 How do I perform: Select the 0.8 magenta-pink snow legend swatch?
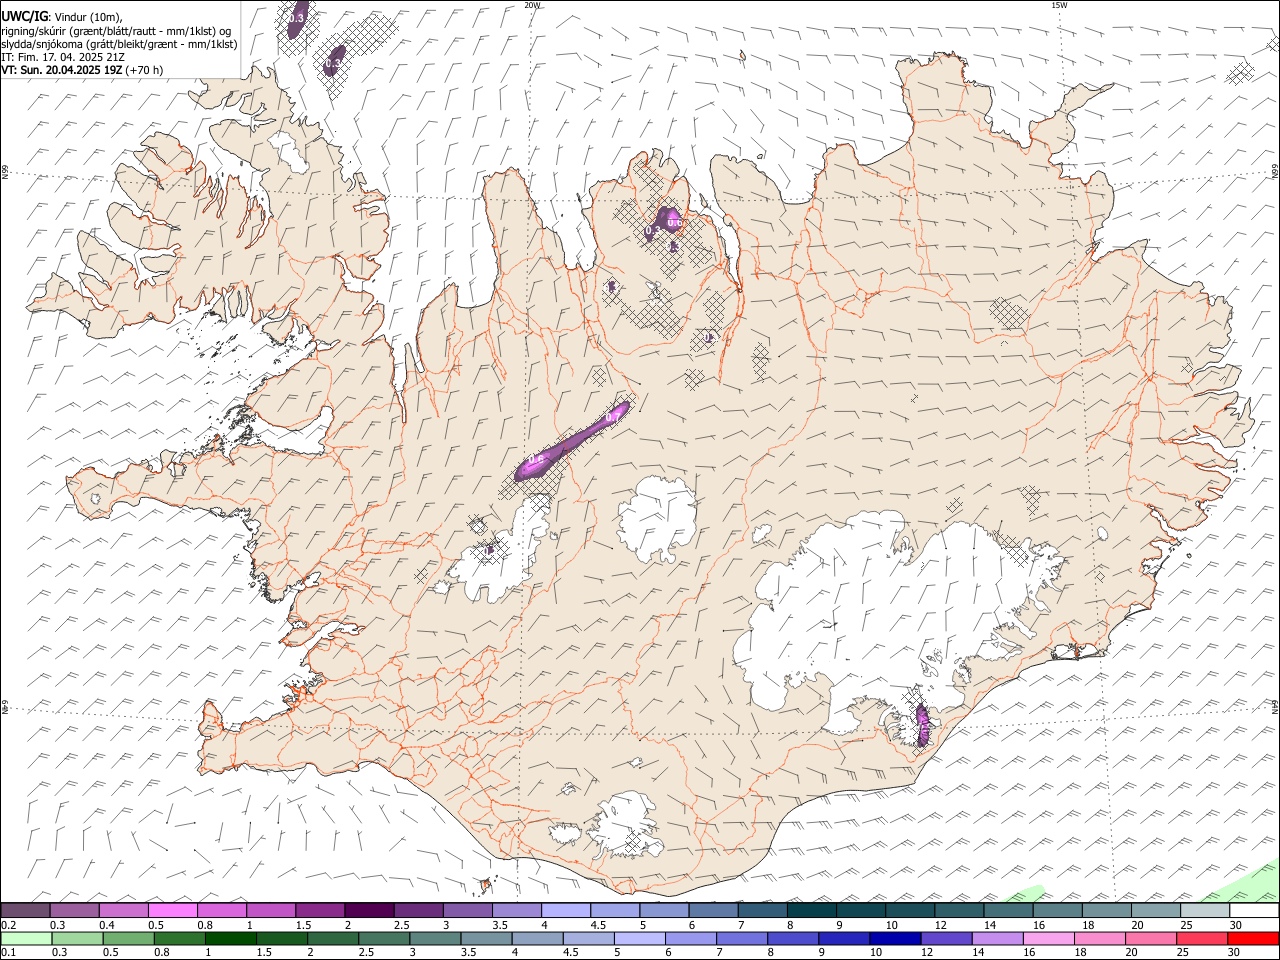point(221,910)
